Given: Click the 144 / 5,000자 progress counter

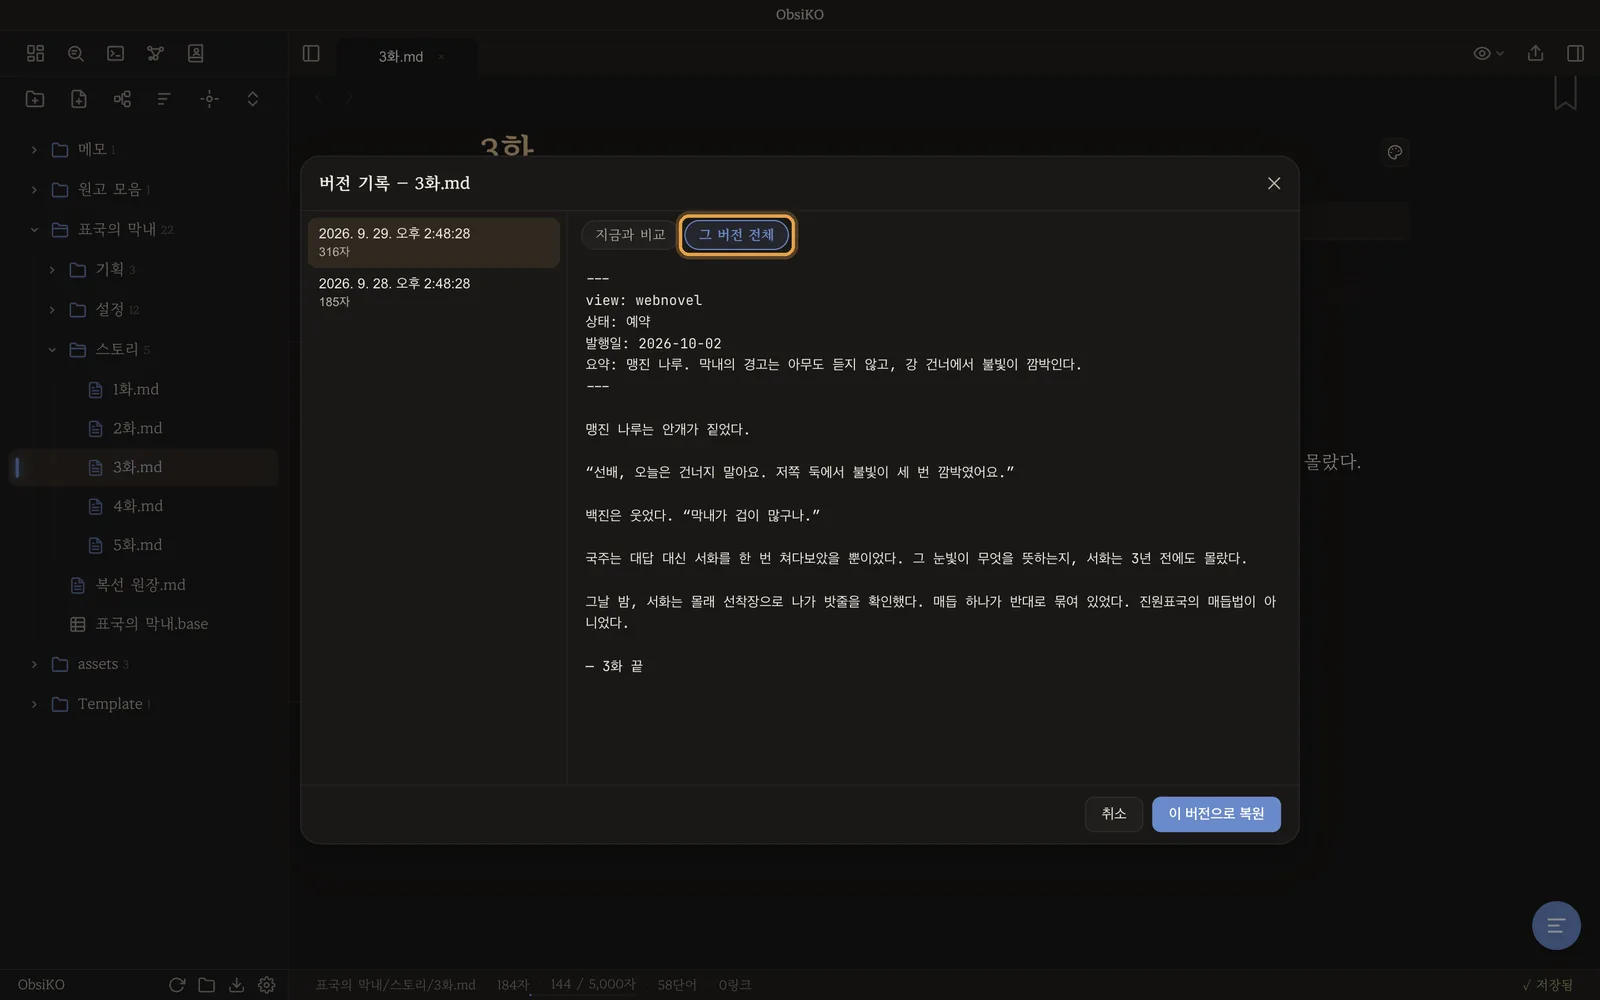Looking at the screenshot, I should click(592, 985).
